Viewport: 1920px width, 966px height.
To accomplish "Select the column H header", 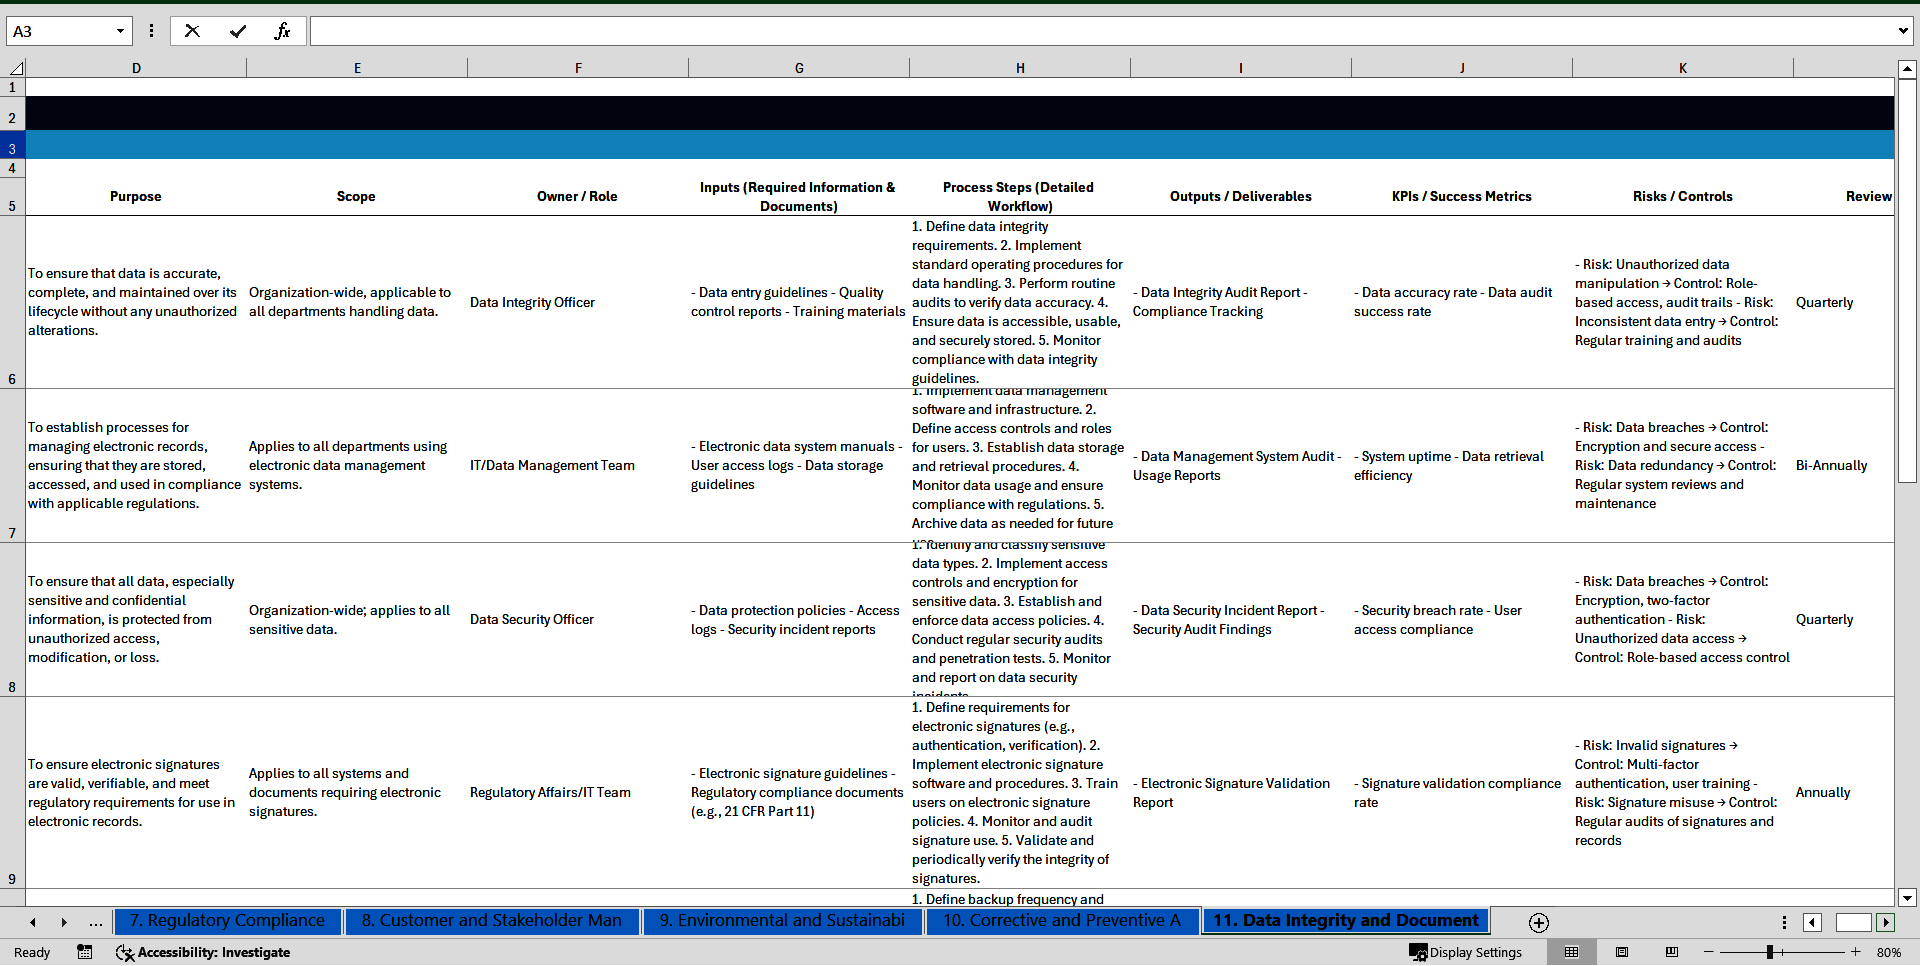I will click(x=1020, y=68).
